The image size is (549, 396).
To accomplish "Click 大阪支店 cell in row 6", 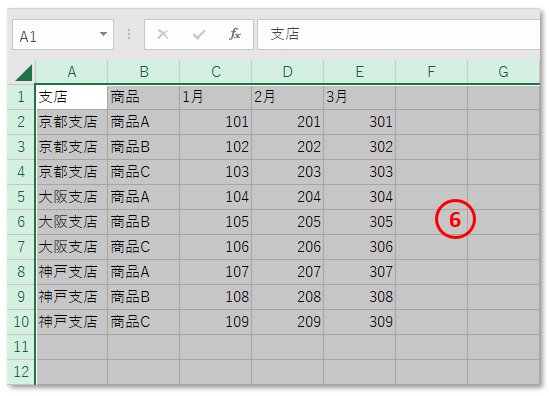I will point(71,222).
